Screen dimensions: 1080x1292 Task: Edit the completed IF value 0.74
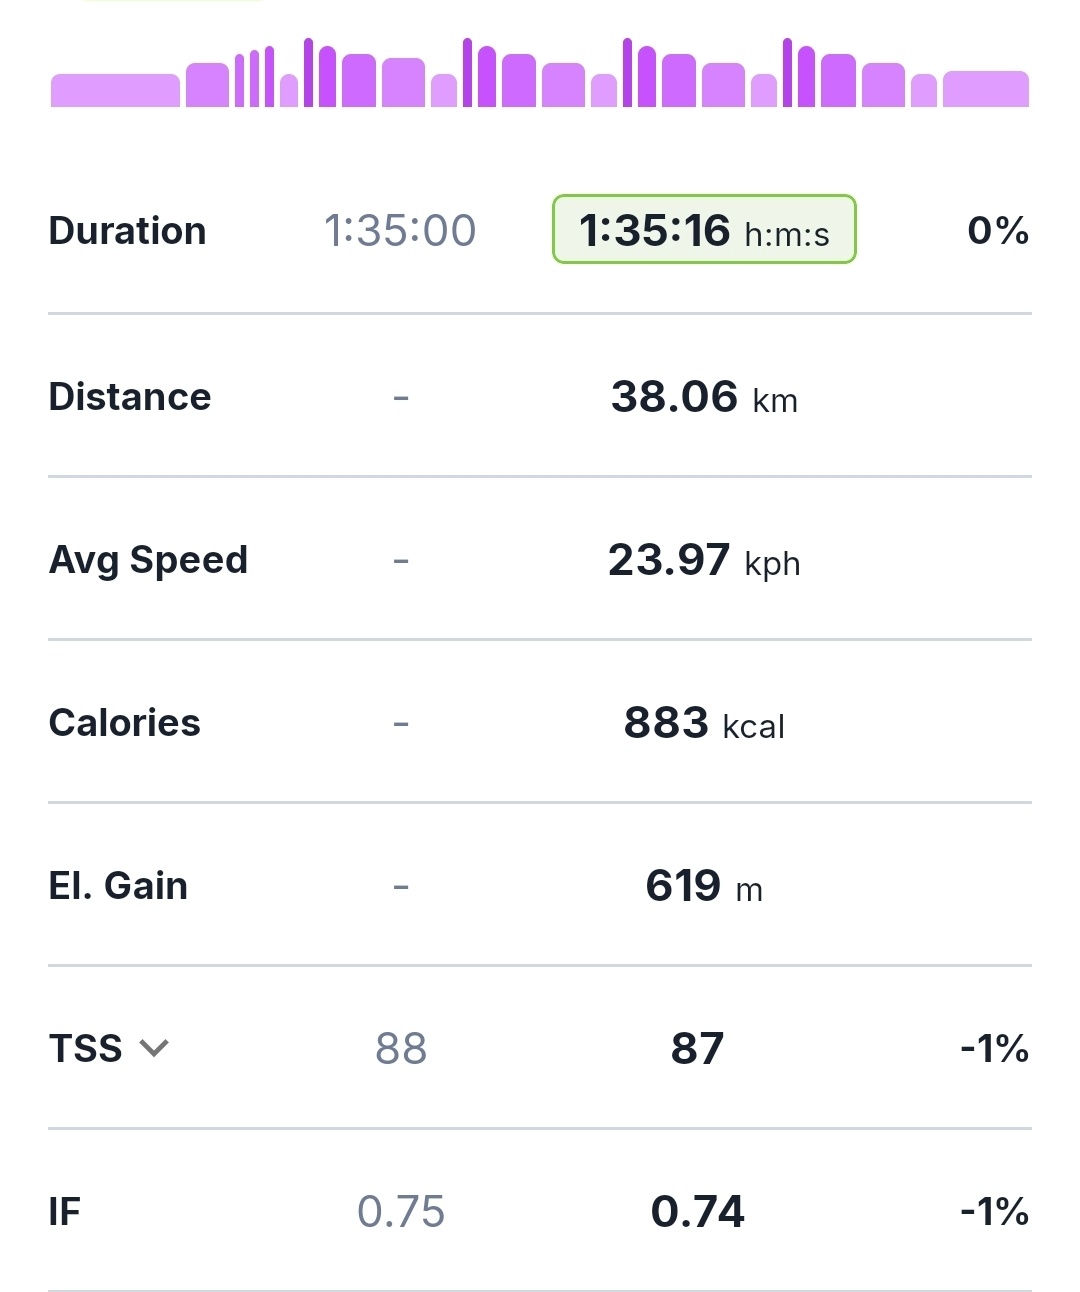(697, 1211)
